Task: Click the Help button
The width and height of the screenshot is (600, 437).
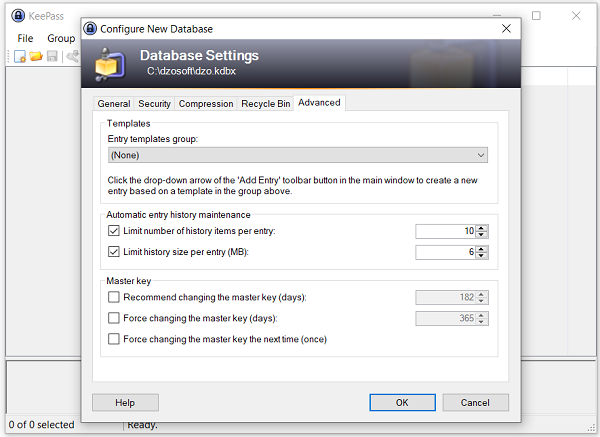Action: coord(125,403)
